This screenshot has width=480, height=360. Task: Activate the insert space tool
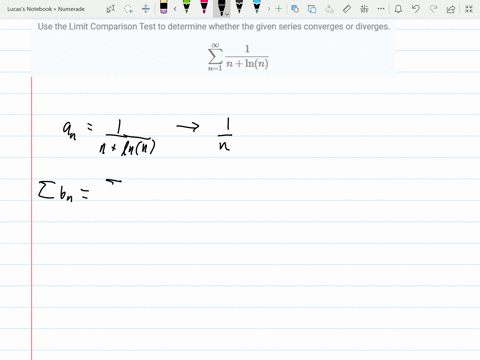tap(146, 9)
